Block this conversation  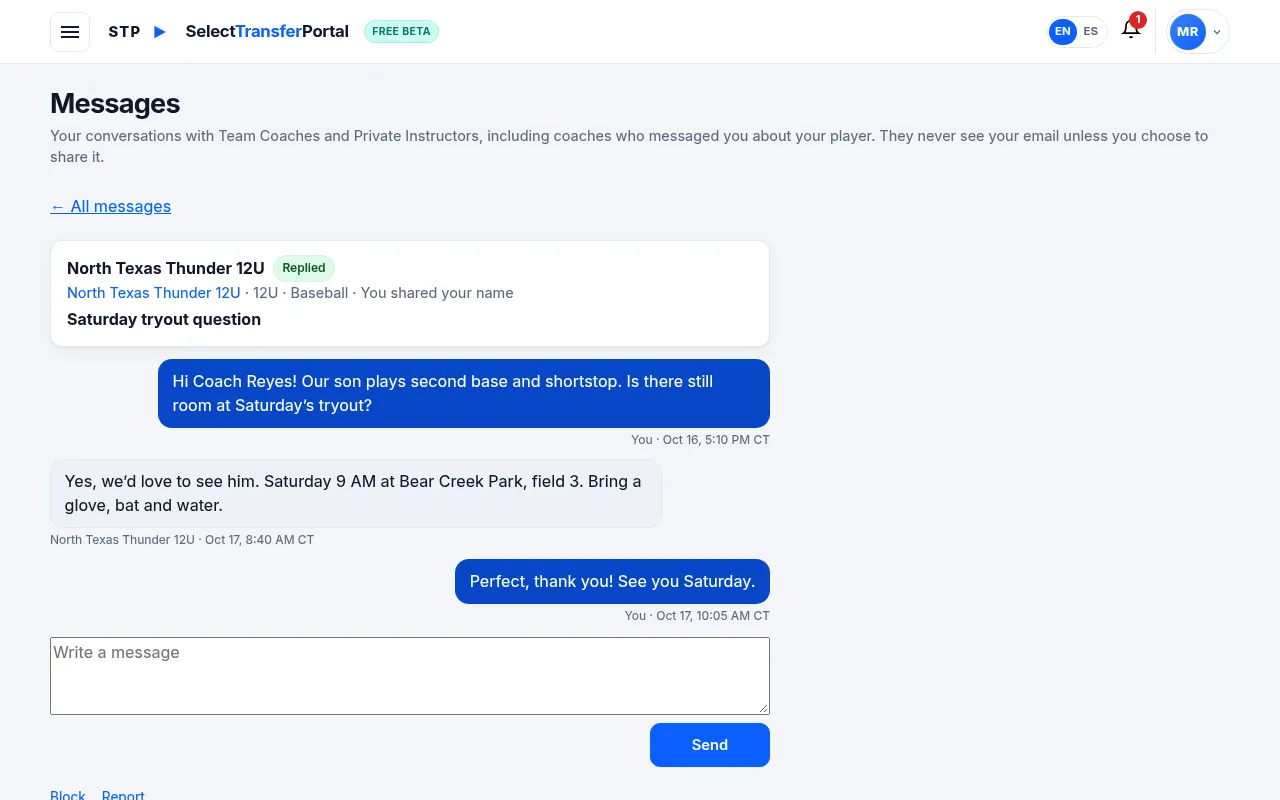[68, 795]
